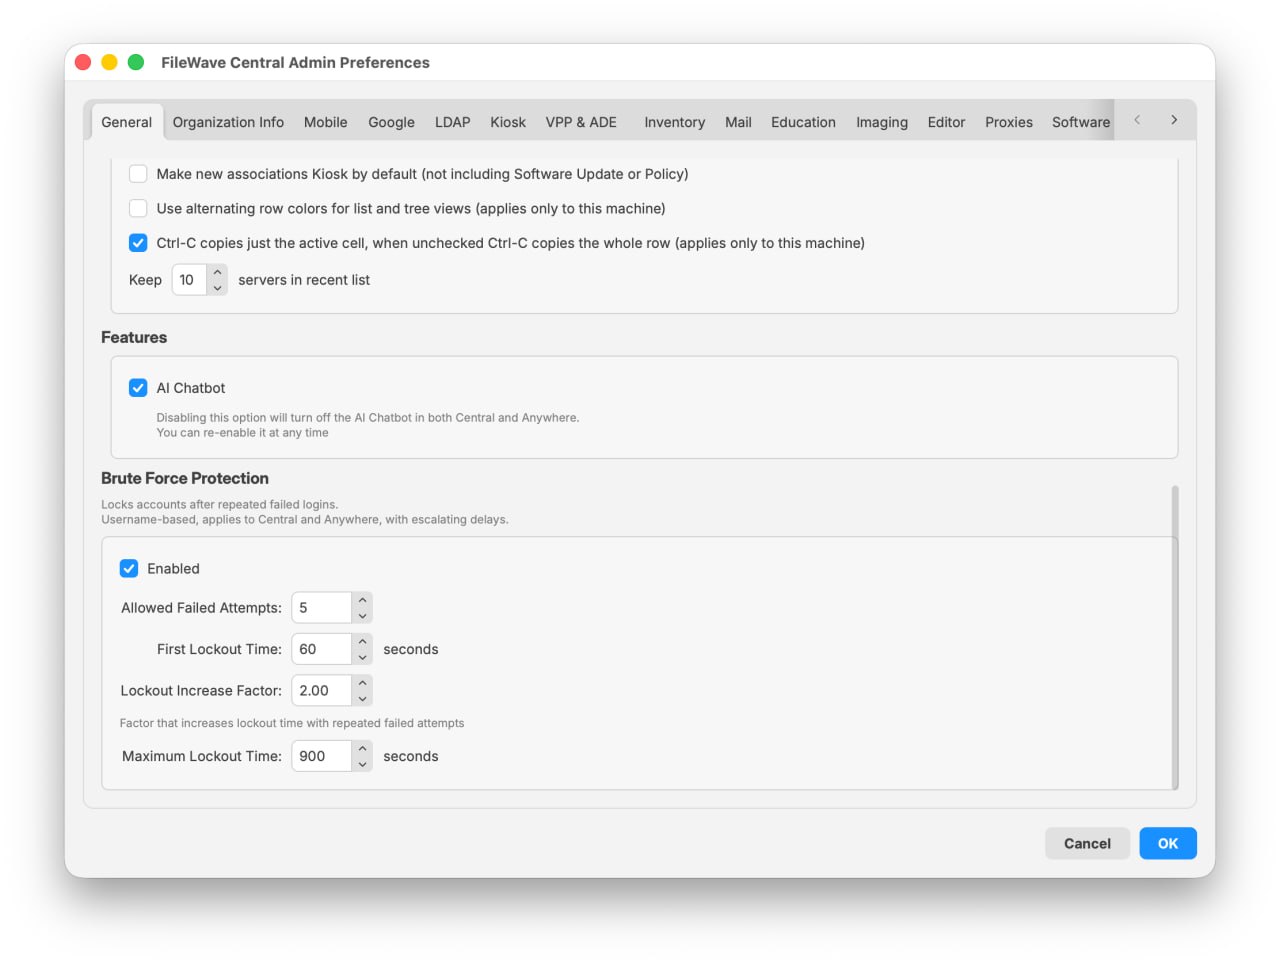Uncheck Brute Force Protection Enabled

pyautogui.click(x=129, y=569)
